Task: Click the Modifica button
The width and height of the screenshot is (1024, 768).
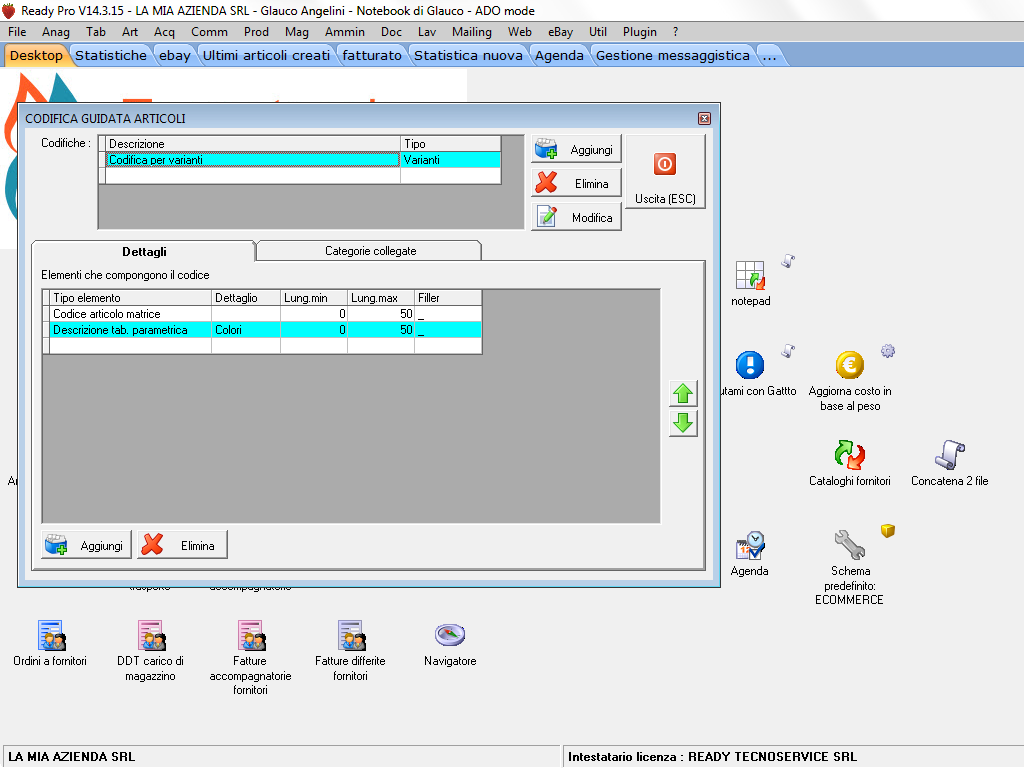Action: (576, 217)
